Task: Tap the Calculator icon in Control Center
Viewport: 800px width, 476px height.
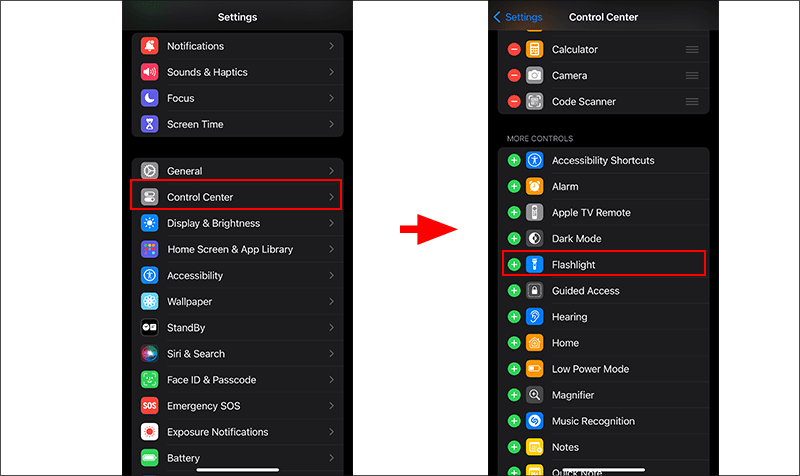Action: click(534, 49)
